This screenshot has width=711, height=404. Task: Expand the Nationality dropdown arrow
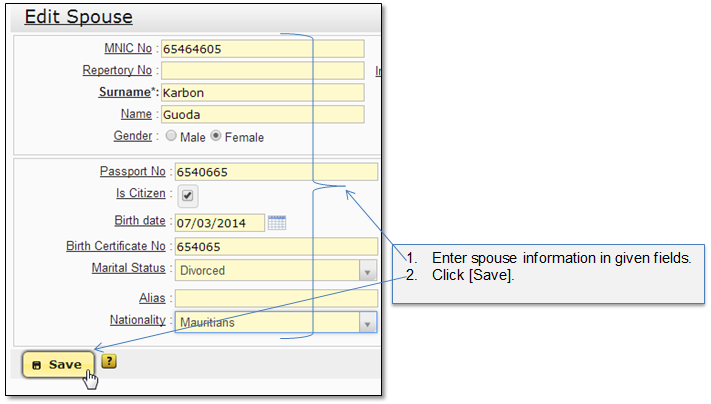pos(368,323)
